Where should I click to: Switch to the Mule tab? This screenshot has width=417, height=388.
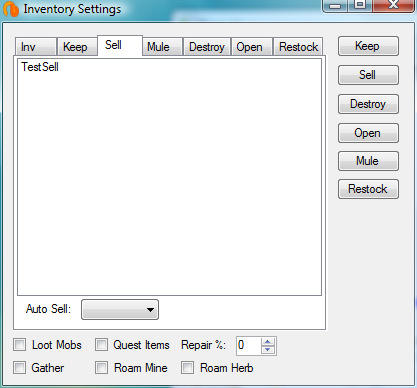[163, 47]
